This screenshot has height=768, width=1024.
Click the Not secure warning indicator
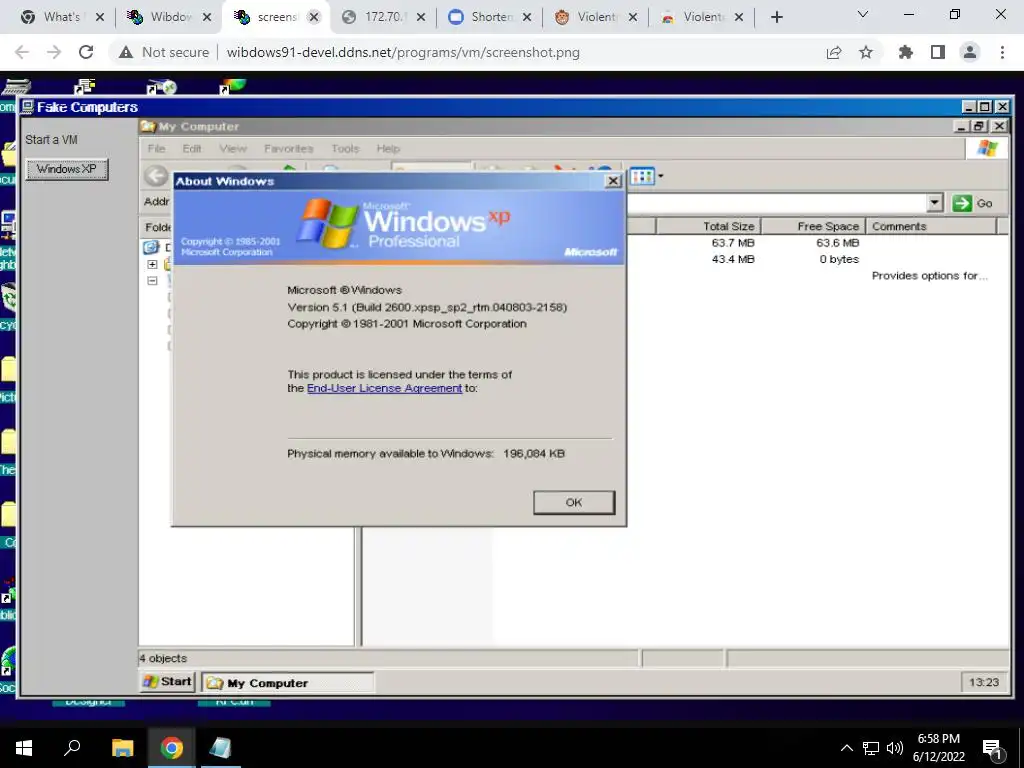pyautogui.click(x=163, y=52)
